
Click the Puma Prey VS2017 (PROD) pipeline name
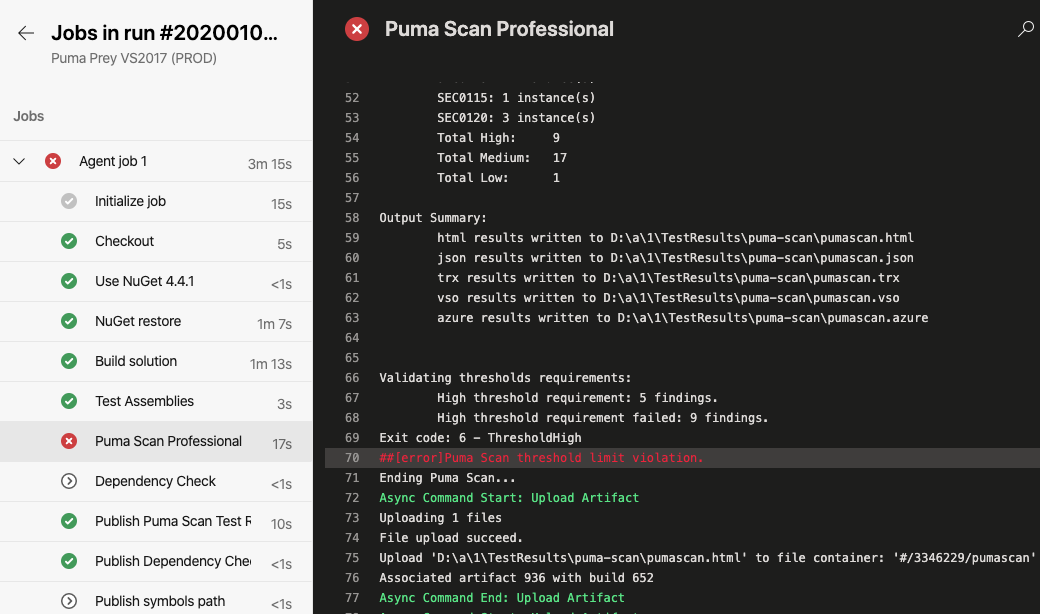point(134,58)
